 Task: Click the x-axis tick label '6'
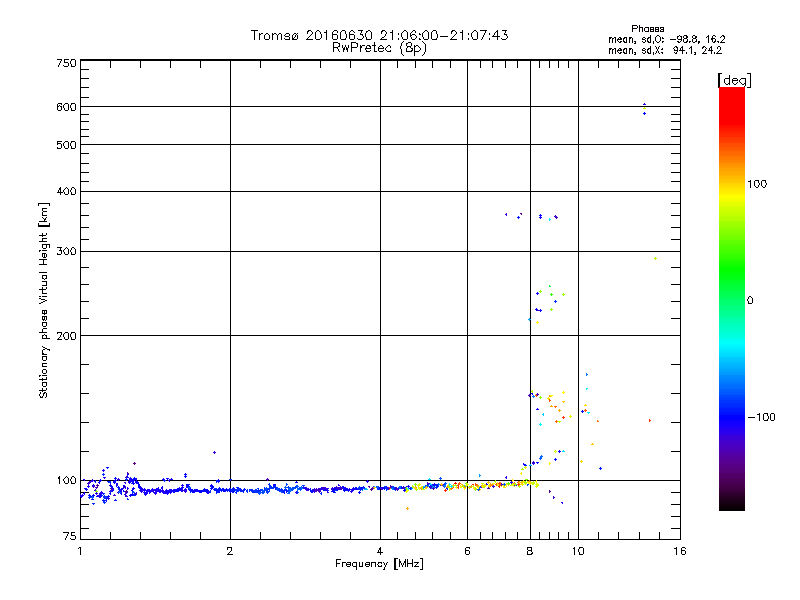click(x=467, y=551)
